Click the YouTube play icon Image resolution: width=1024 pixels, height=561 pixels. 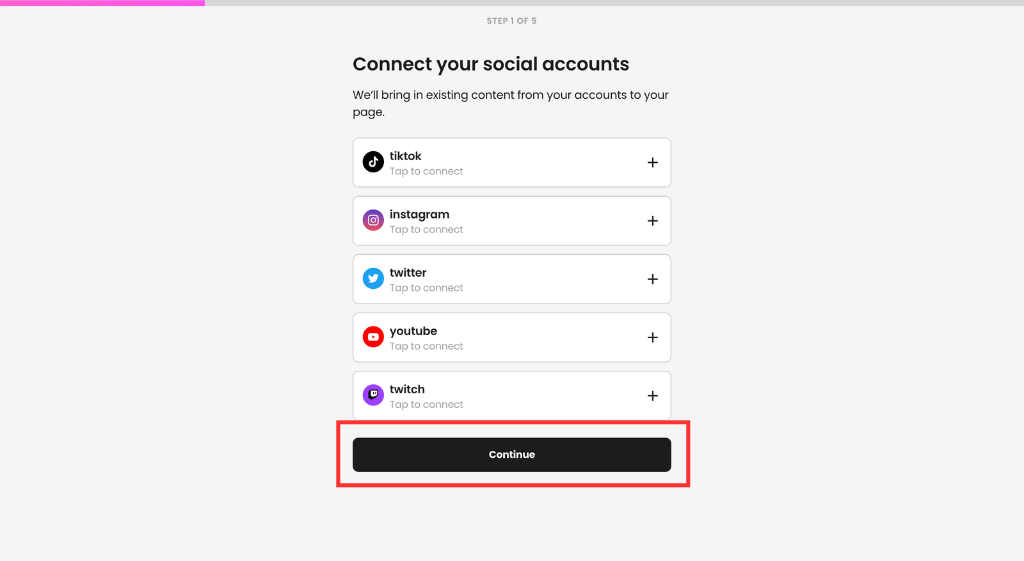pos(373,337)
